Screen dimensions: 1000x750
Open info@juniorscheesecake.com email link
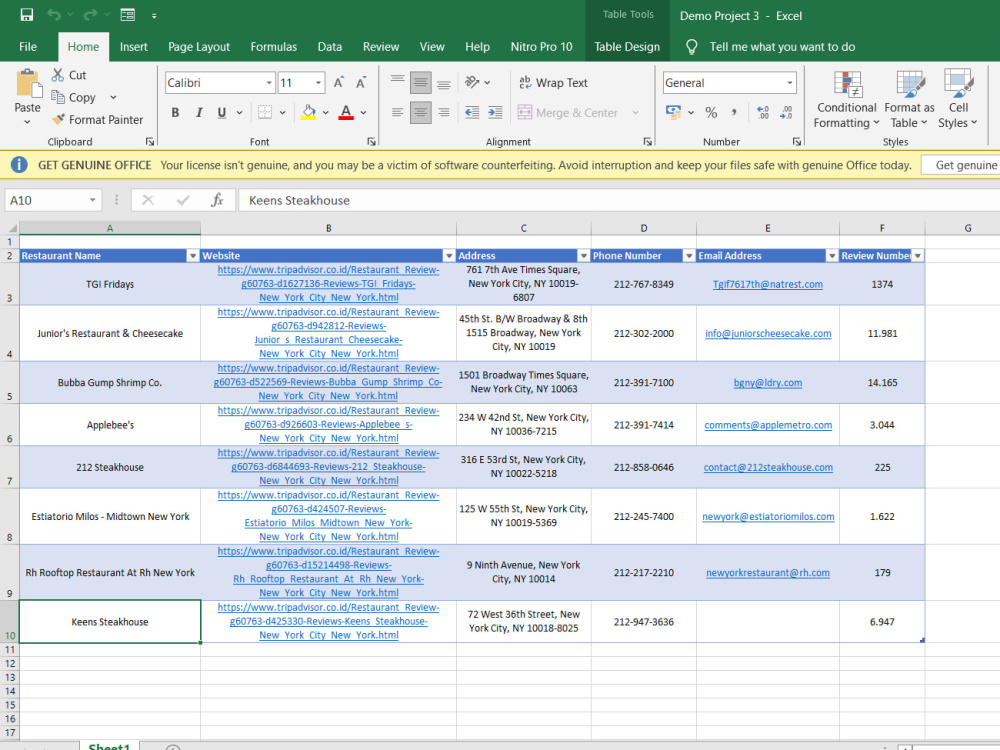[x=768, y=333]
